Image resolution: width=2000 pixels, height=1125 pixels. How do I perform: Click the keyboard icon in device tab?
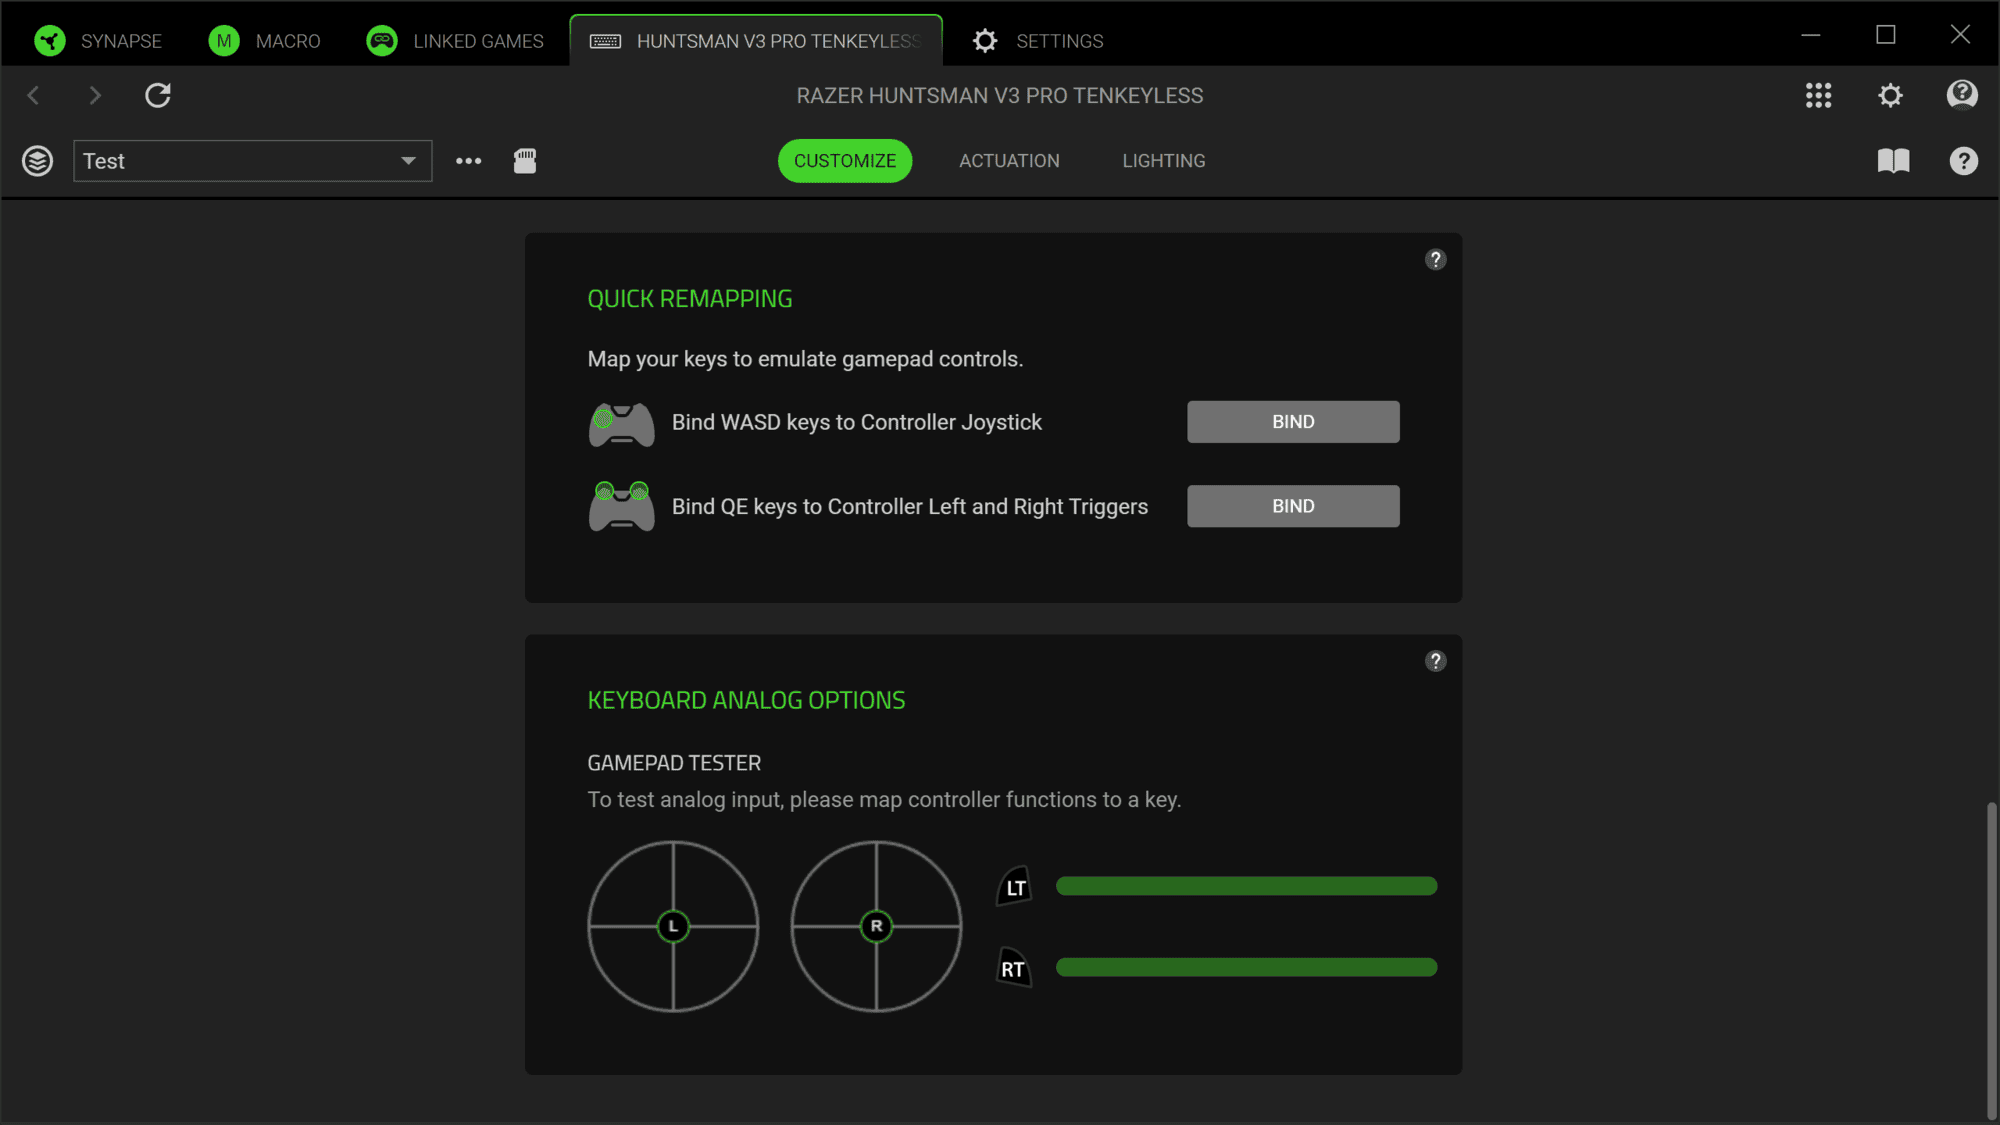605,41
